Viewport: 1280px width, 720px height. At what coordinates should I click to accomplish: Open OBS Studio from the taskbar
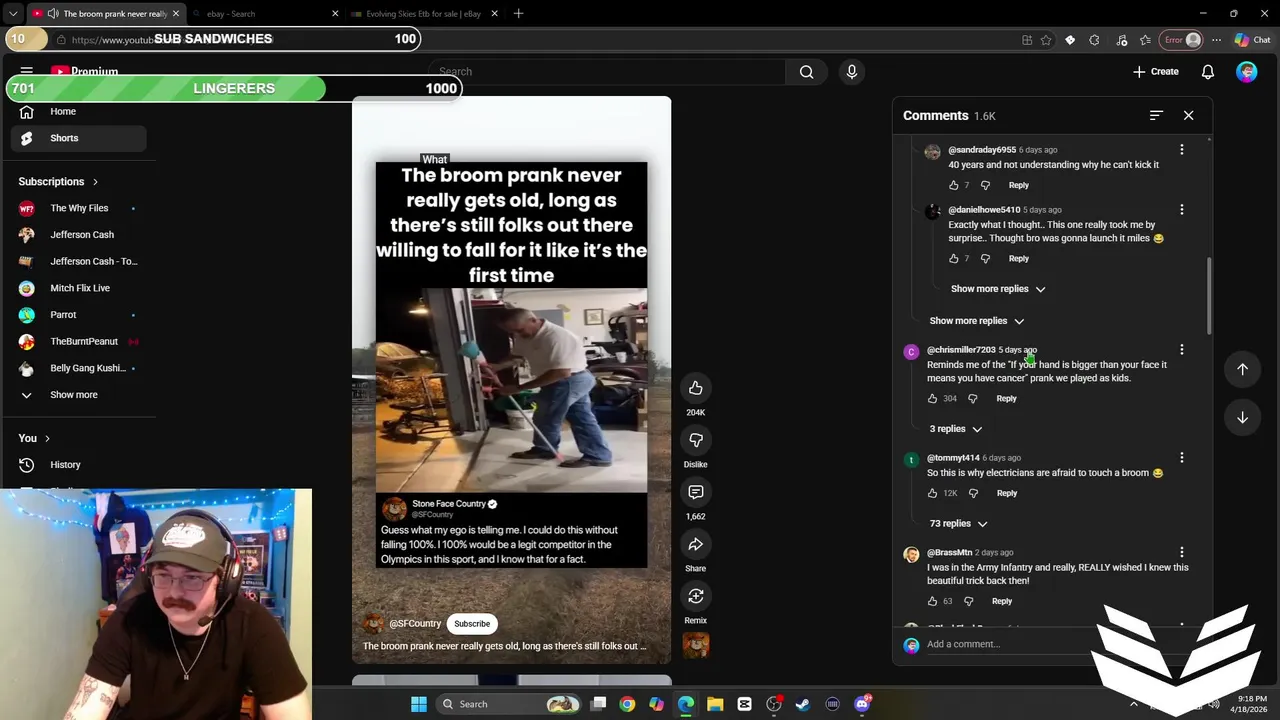pos(773,704)
